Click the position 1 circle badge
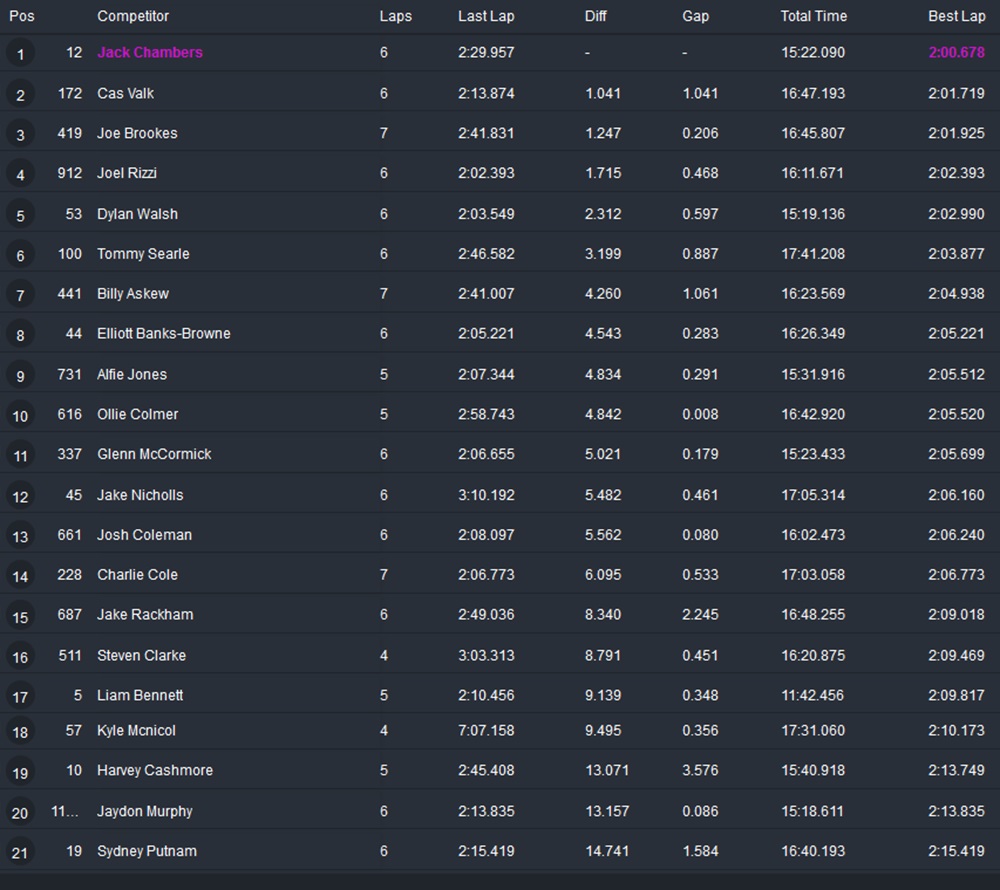This screenshot has height=890, width=1000. (20, 54)
